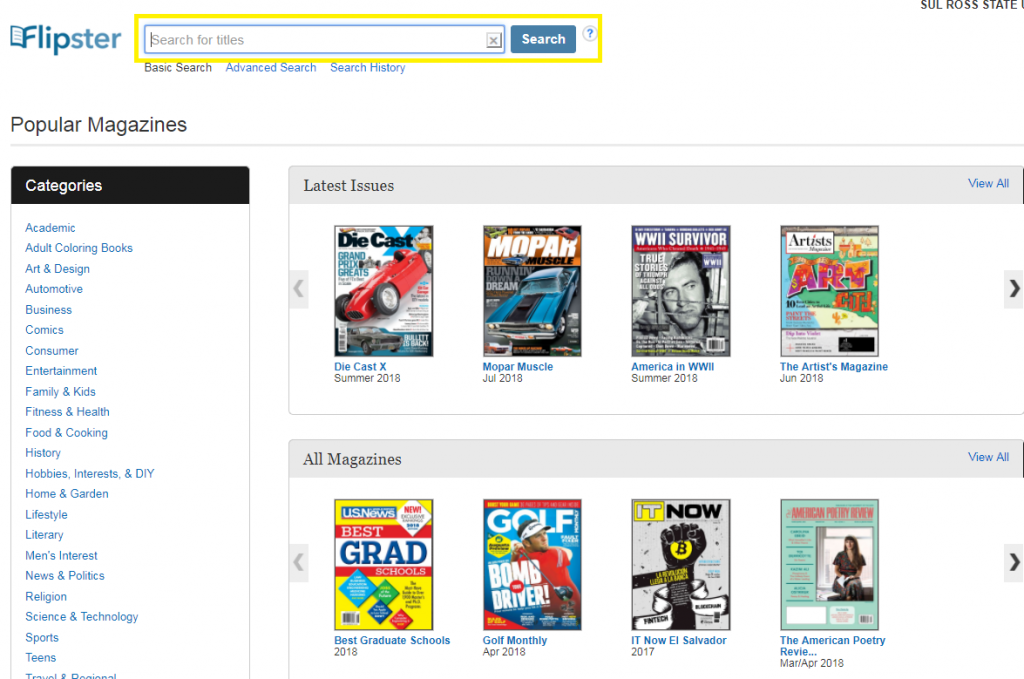Open the America in WWII cover thumbnail
This screenshot has height=679, width=1024.
pos(680,291)
